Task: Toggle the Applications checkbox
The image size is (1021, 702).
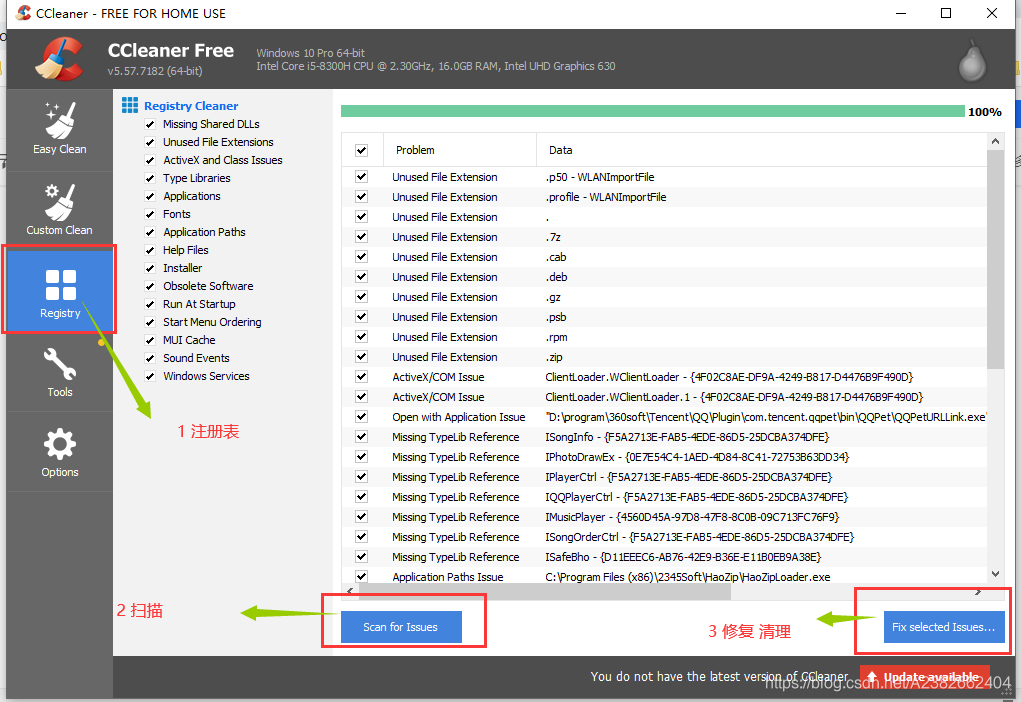Action: pyautogui.click(x=150, y=196)
